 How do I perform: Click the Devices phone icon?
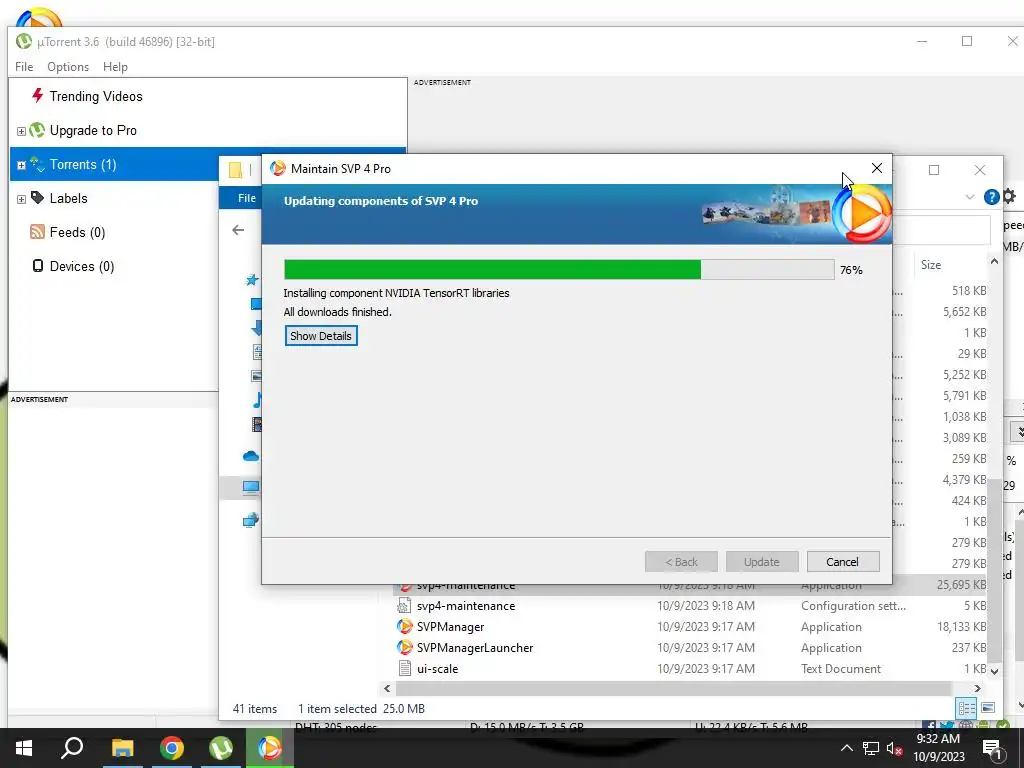(x=38, y=266)
